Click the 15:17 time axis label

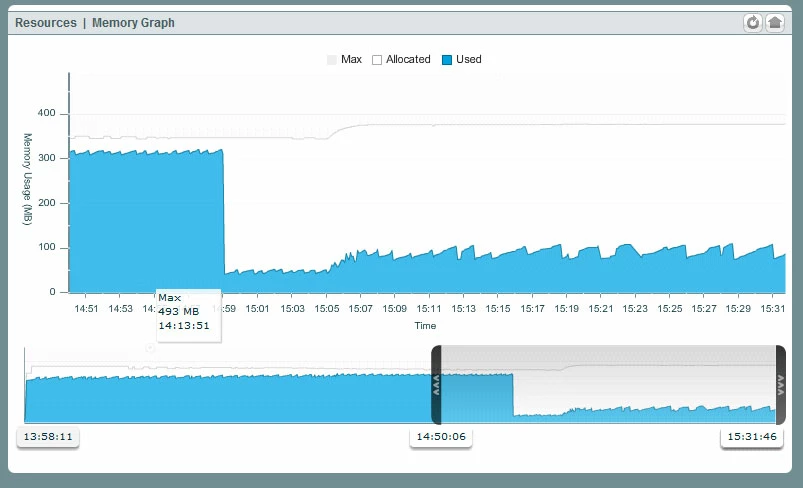(532, 309)
